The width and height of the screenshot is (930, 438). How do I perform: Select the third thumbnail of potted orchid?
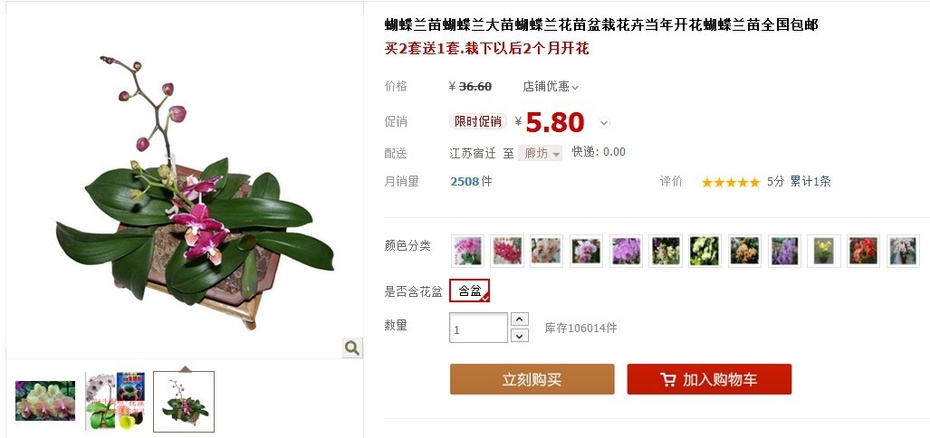184,402
